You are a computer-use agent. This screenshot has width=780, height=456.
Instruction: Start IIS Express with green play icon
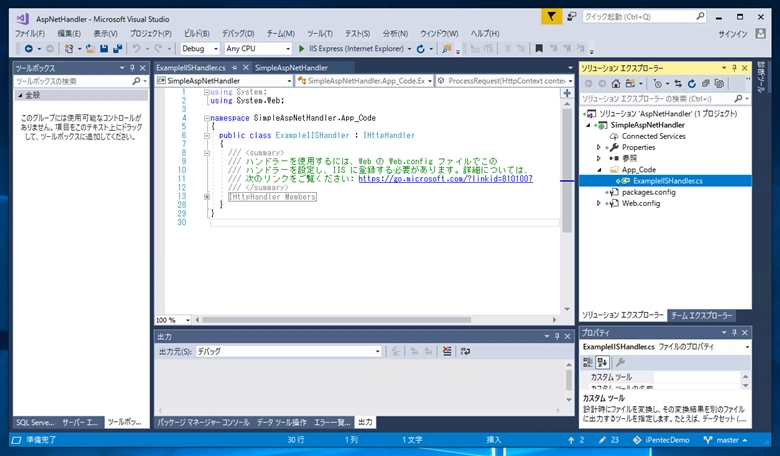pos(301,49)
